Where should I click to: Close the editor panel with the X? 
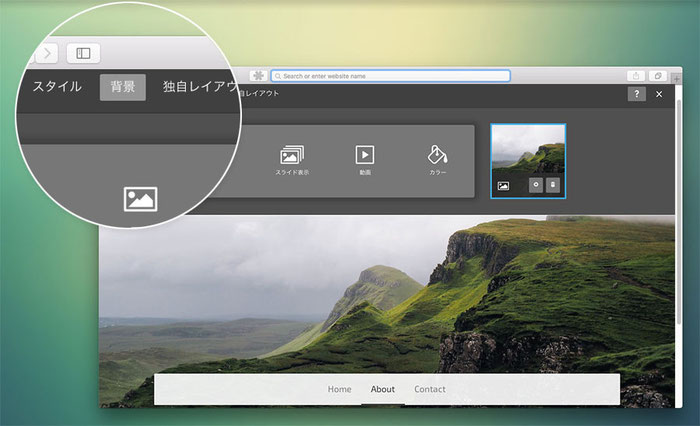pos(659,94)
